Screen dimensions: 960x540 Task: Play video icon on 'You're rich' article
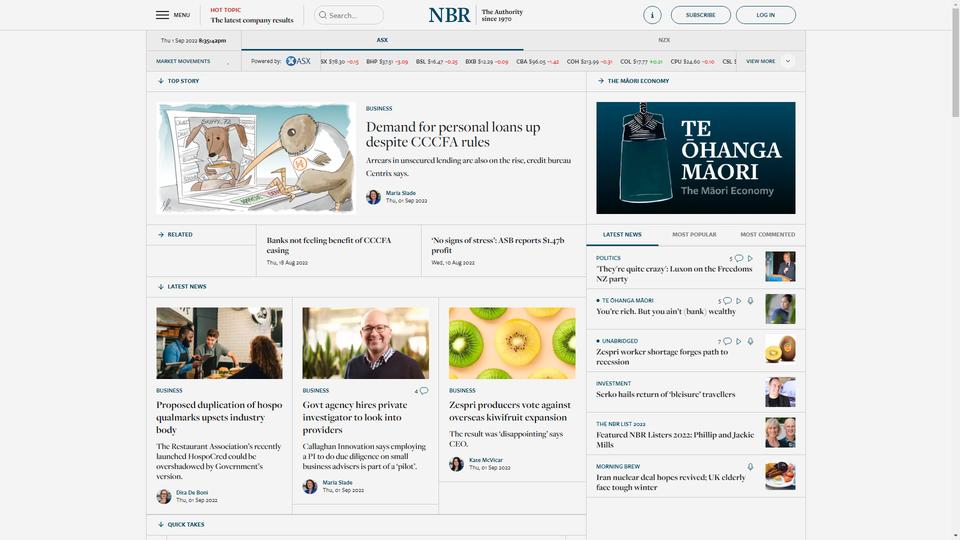(738, 301)
